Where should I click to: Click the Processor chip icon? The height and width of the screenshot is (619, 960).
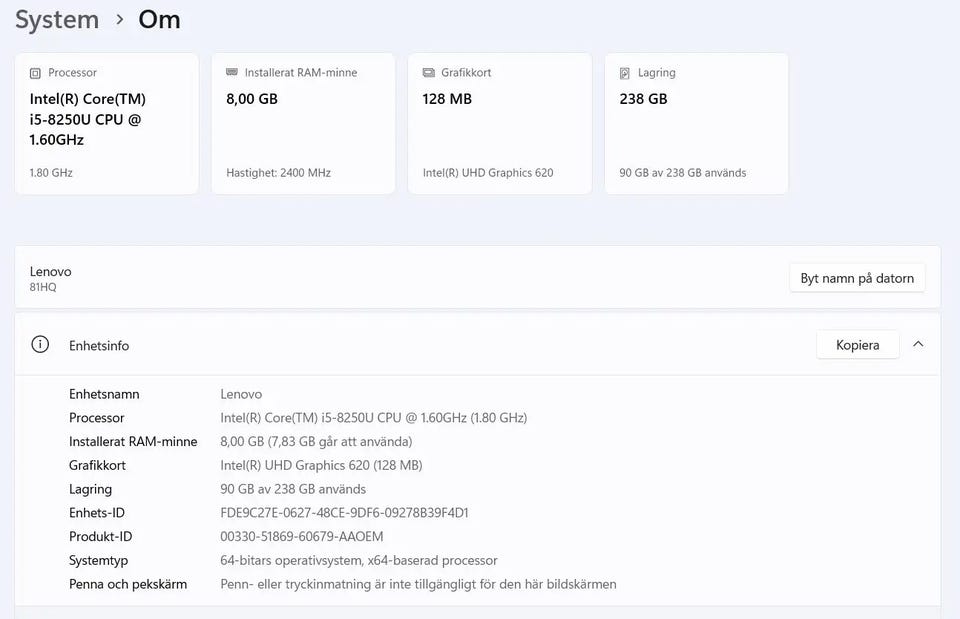point(36,73)
